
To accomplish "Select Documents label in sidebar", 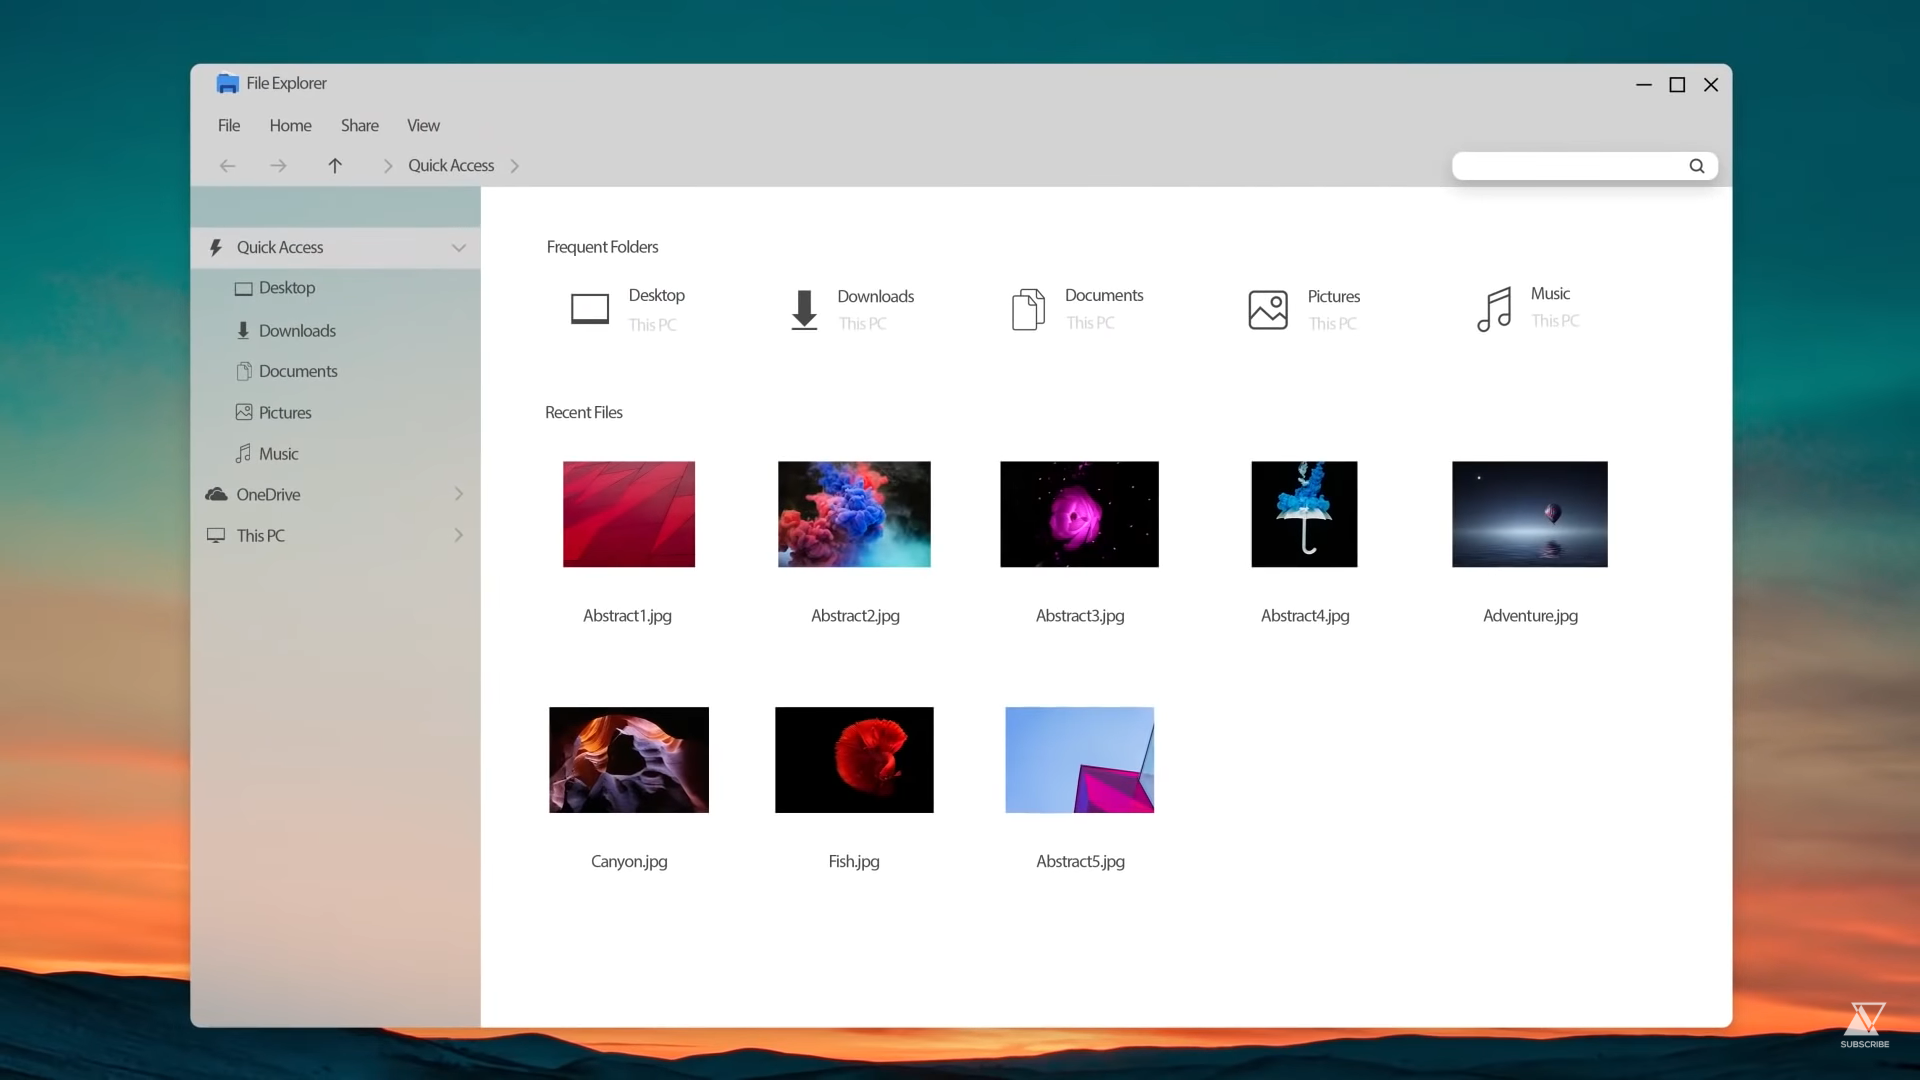I will pyautogui.click(x=298, y=371).
